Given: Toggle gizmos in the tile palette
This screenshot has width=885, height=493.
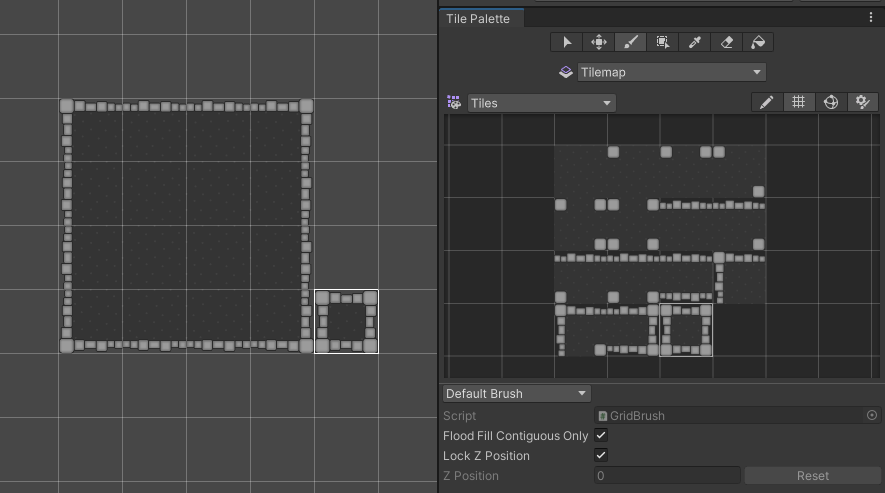Looking at the screenshot, I should pyautogui.click(x=830, y=102).
